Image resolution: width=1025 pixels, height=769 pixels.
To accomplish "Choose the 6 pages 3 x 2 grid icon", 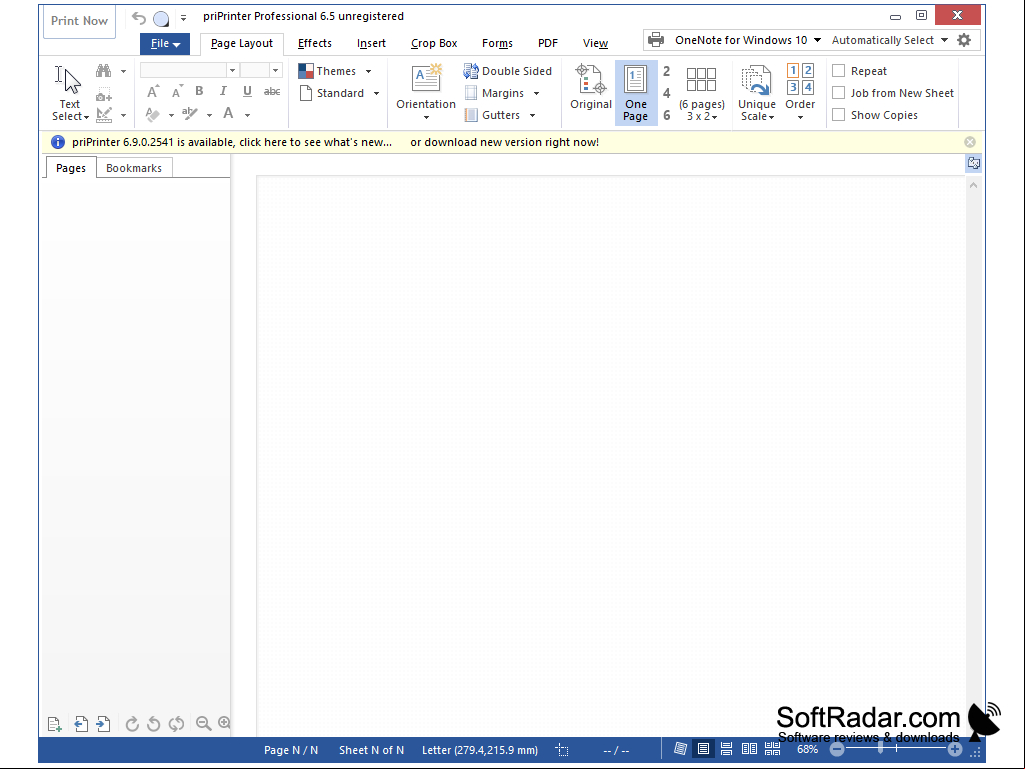I will tap(701, 79).
